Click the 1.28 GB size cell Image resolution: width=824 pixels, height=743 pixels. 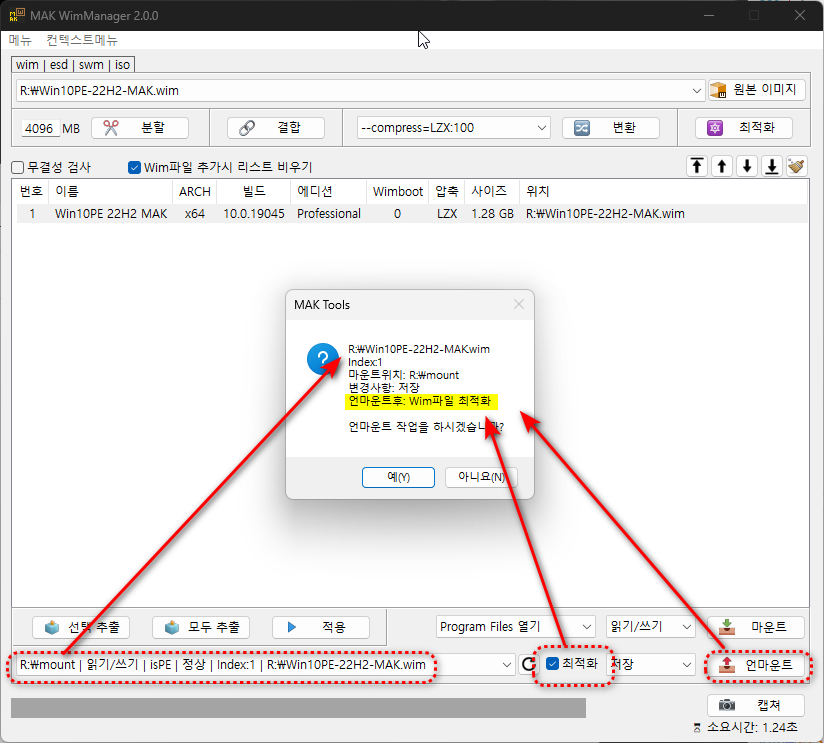492,214
